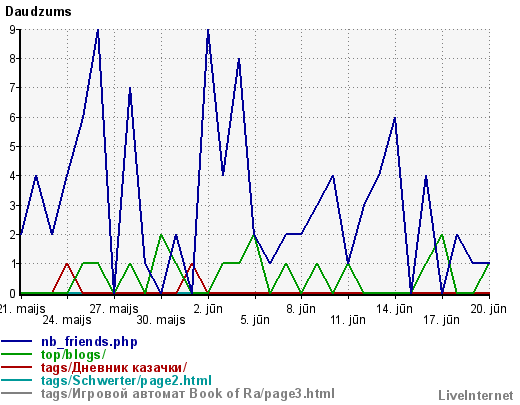
Task: Click the green line peak at 5. jūn
Action: tap(254, 235)
